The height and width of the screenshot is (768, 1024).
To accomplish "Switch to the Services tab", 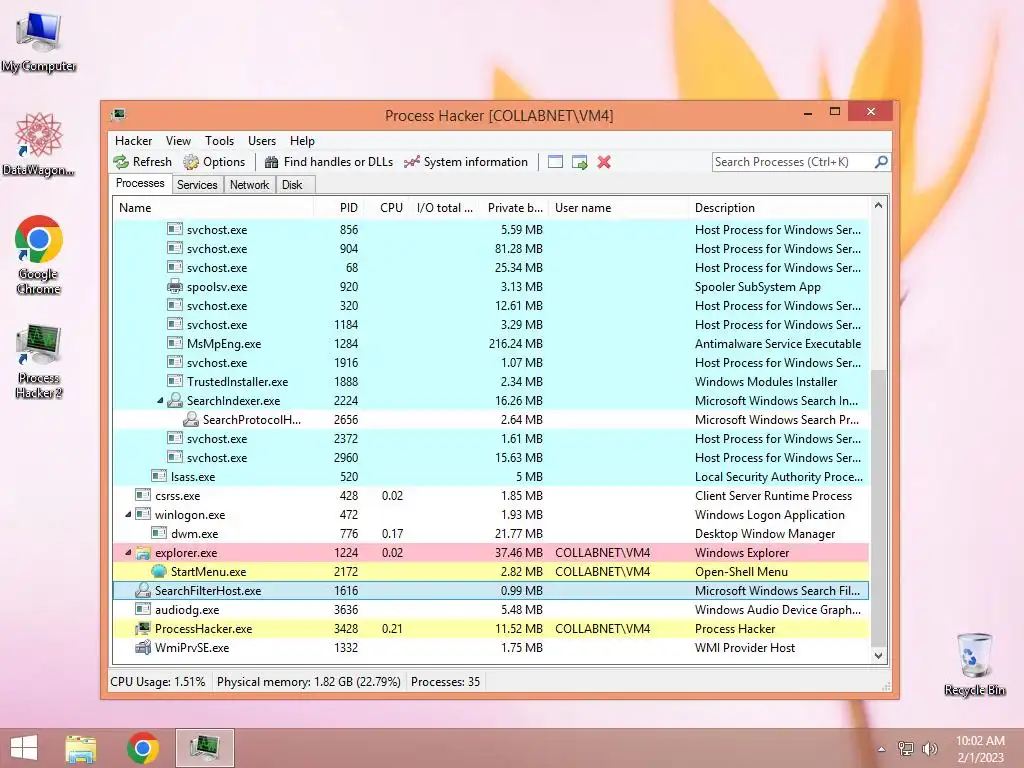I will pos(197,185).
